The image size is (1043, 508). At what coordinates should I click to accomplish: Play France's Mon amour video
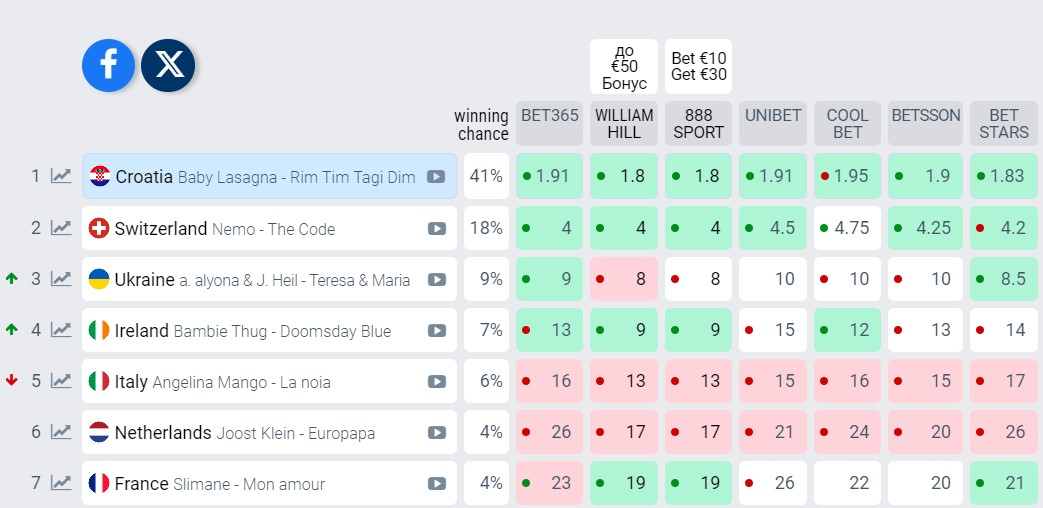tap(436, 483)
